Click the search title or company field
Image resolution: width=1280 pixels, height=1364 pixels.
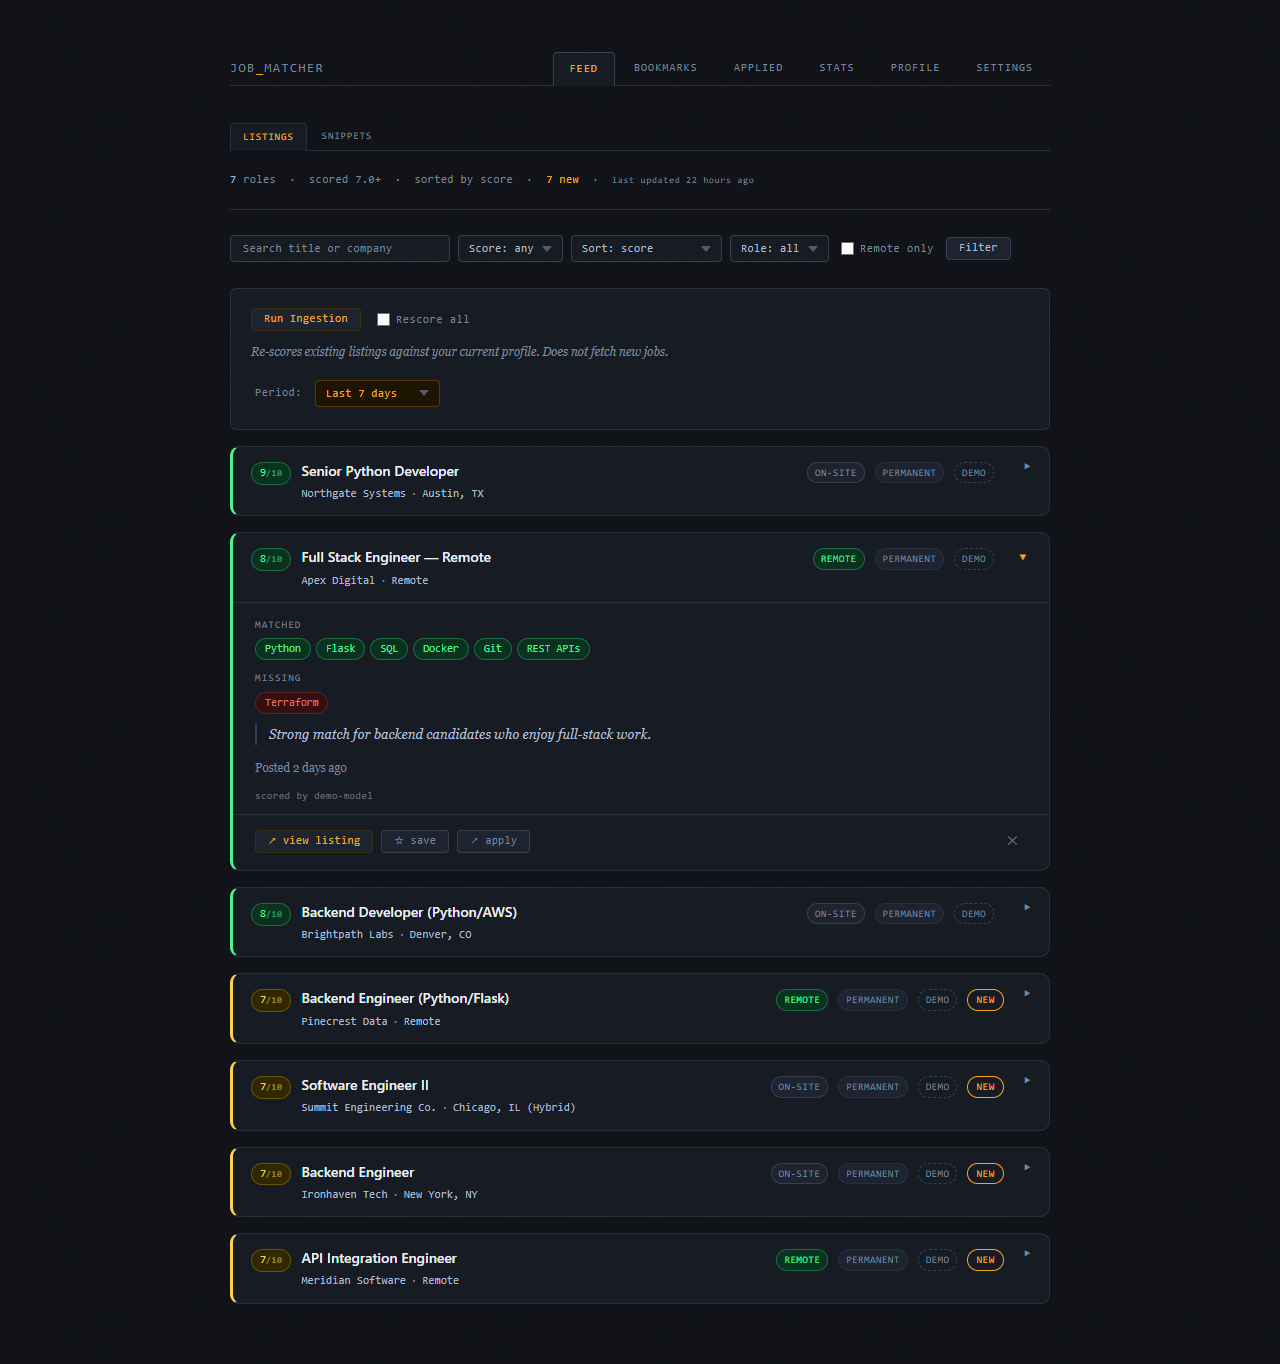pos(339,248)
